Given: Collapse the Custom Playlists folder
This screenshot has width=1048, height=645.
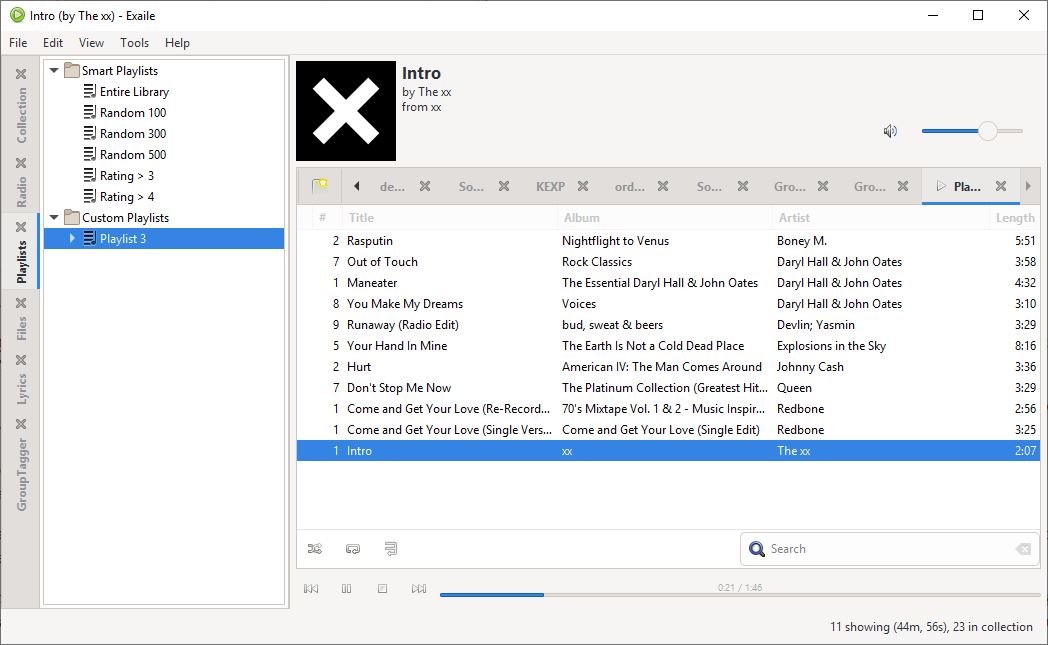Looking at the screenshot, I should pyautogui.click(x=54, y=218).
